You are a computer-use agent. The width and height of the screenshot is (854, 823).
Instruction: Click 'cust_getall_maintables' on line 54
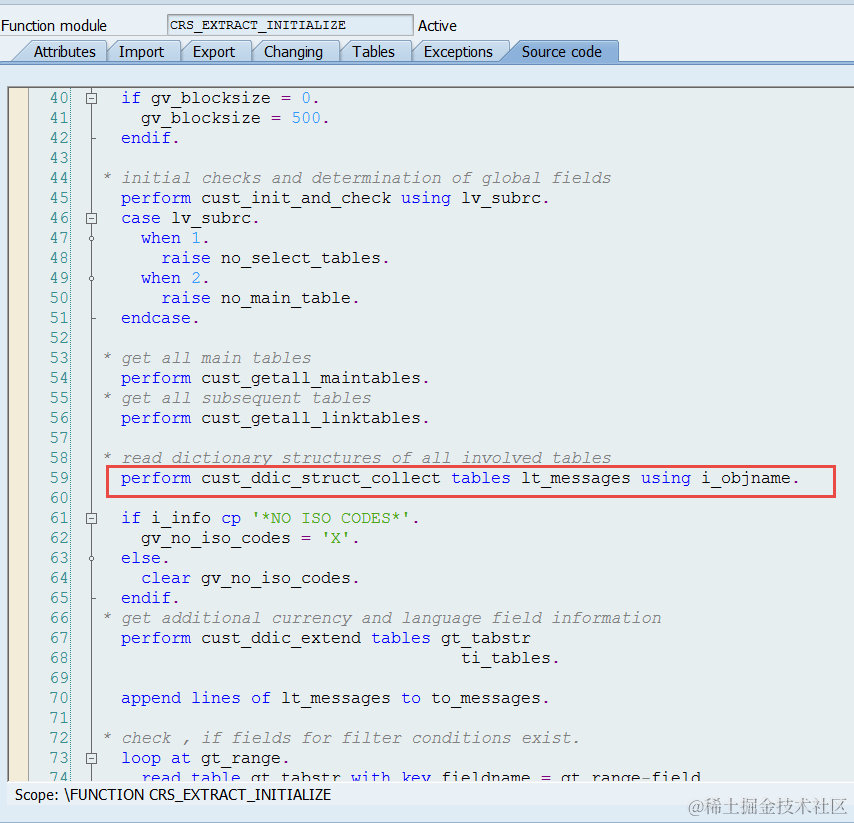pyautogui.click(x=310, y=378)
